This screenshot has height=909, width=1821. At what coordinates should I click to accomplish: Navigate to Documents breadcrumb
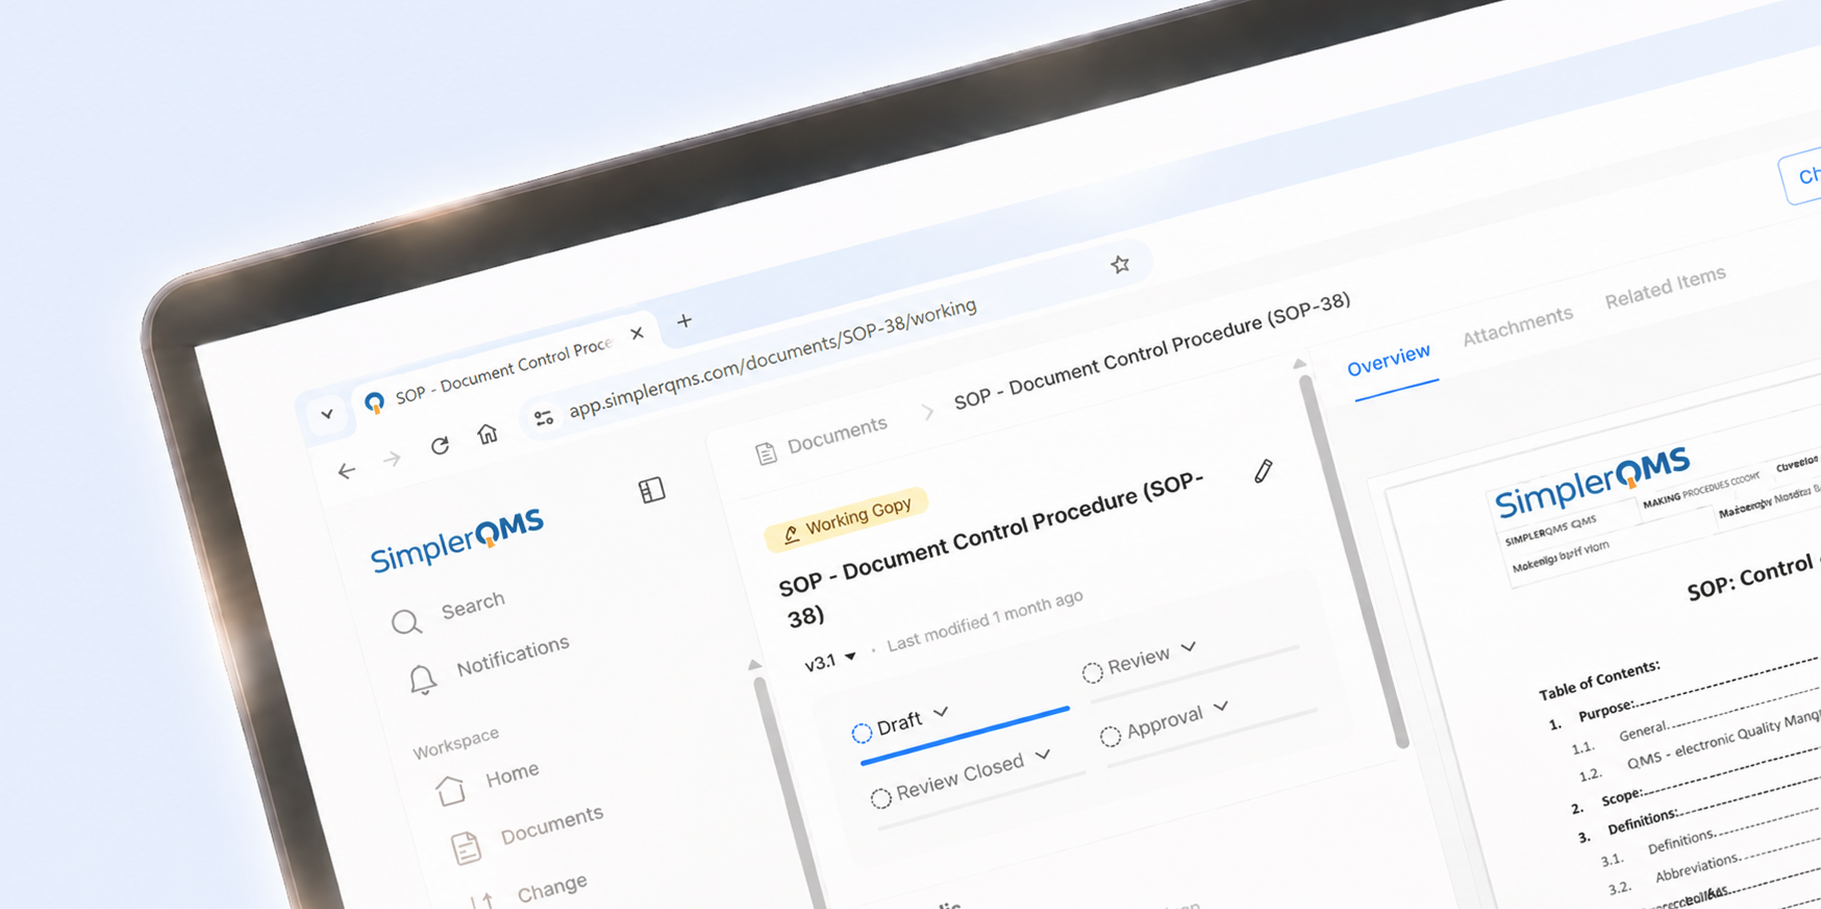[x=837, y=435]
